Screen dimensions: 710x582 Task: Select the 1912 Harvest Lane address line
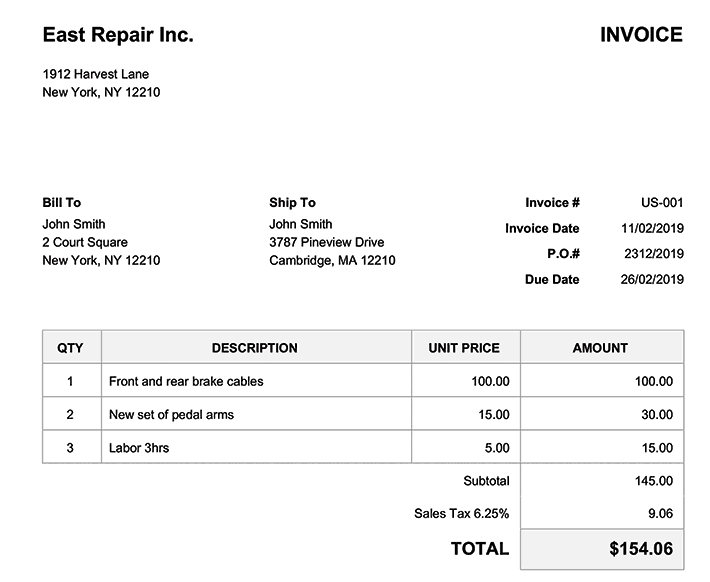pos(96,74)
